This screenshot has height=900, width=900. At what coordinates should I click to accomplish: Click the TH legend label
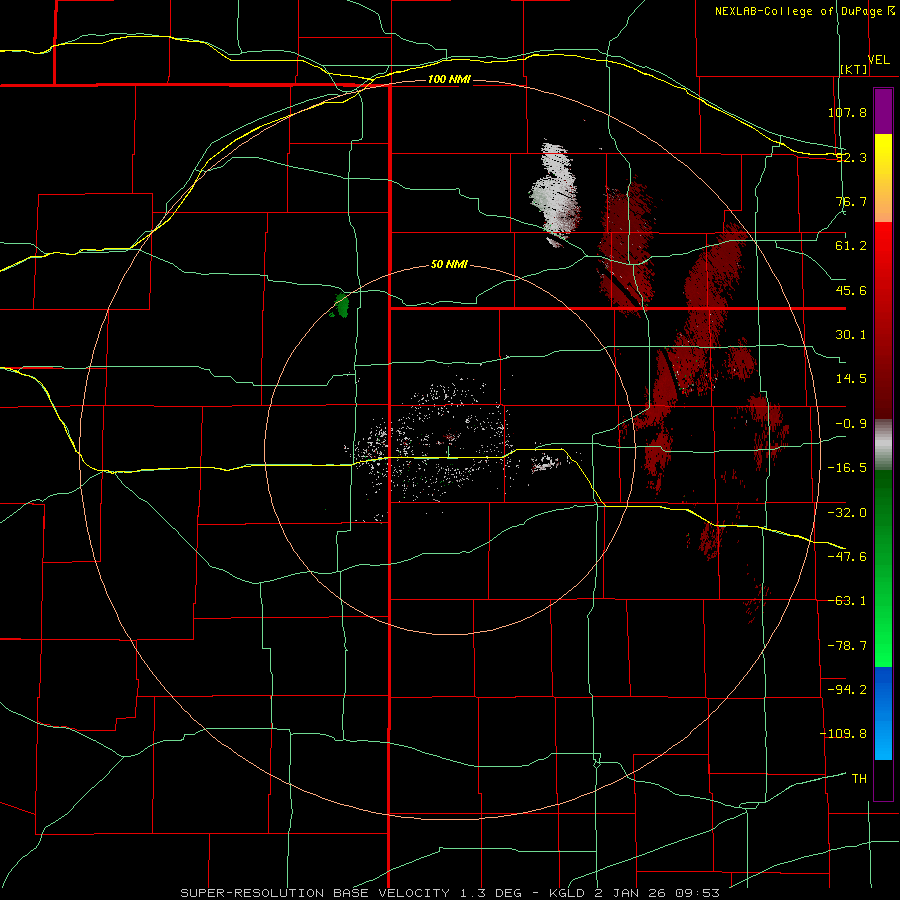click(x=859, y=779)
